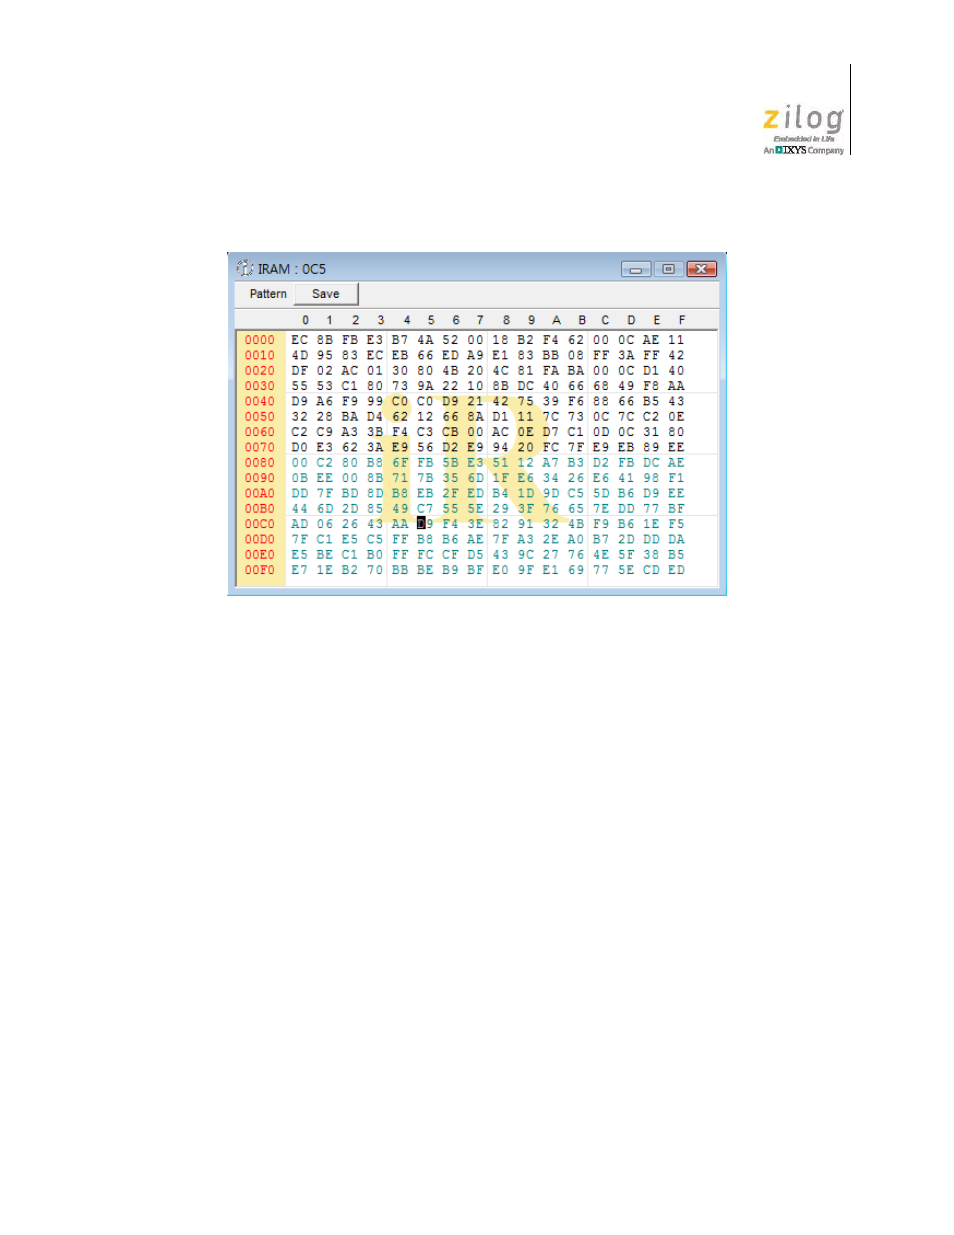954x1235 pixels.
Task: Click column header 0
Action: tap(305, 320)
